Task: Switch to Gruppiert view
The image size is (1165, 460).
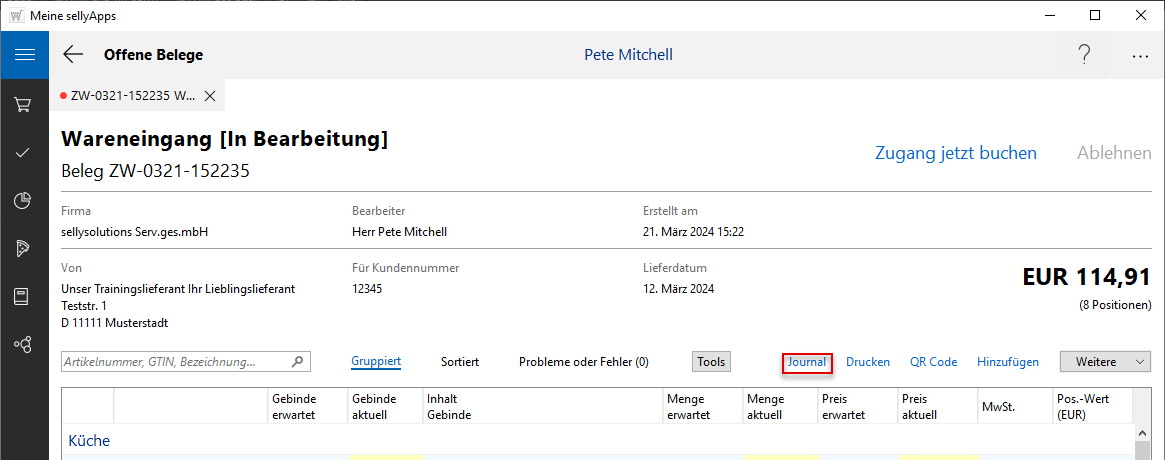Action: pyautogui.click(x=376, y=362)
